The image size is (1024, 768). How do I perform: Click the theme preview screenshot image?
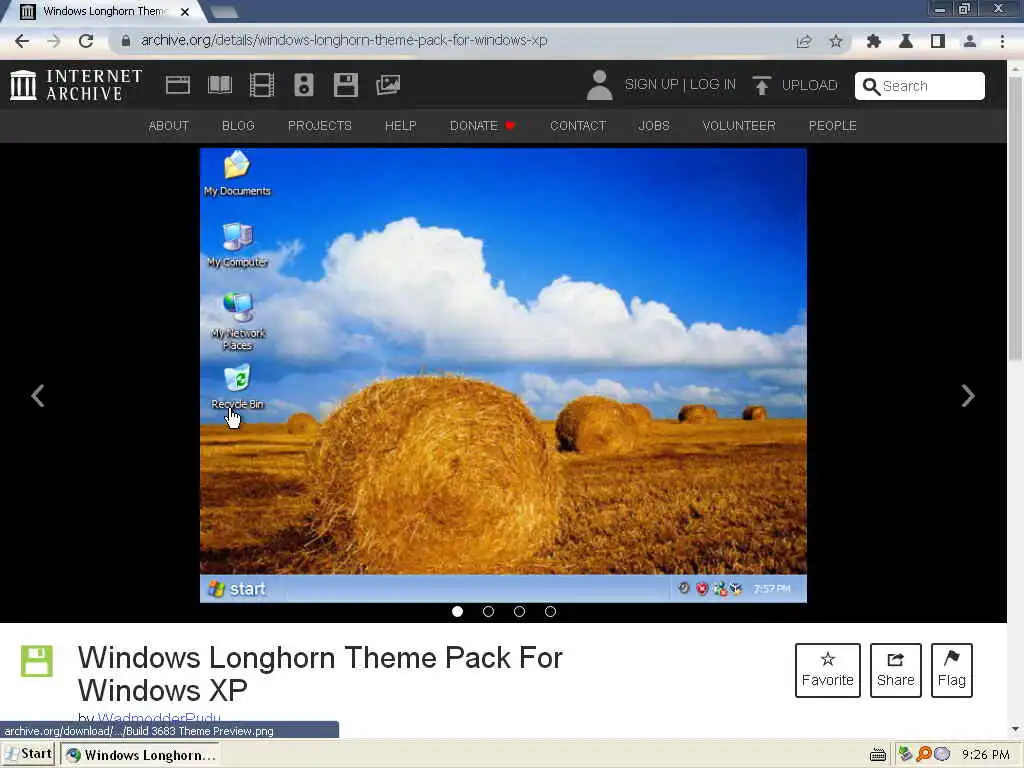503,376
